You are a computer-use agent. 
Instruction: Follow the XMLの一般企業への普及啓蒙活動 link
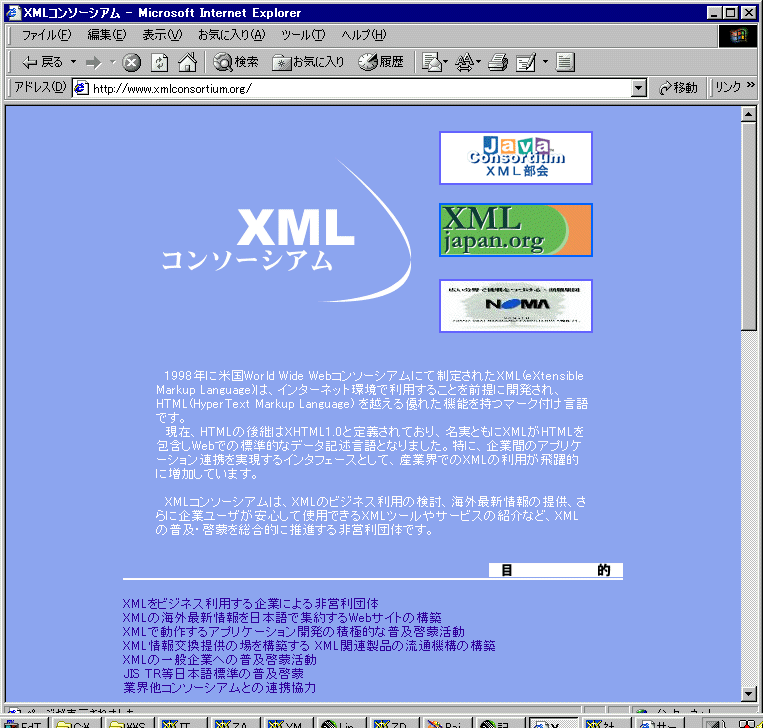pyautogui.click(x=219, y=660)
